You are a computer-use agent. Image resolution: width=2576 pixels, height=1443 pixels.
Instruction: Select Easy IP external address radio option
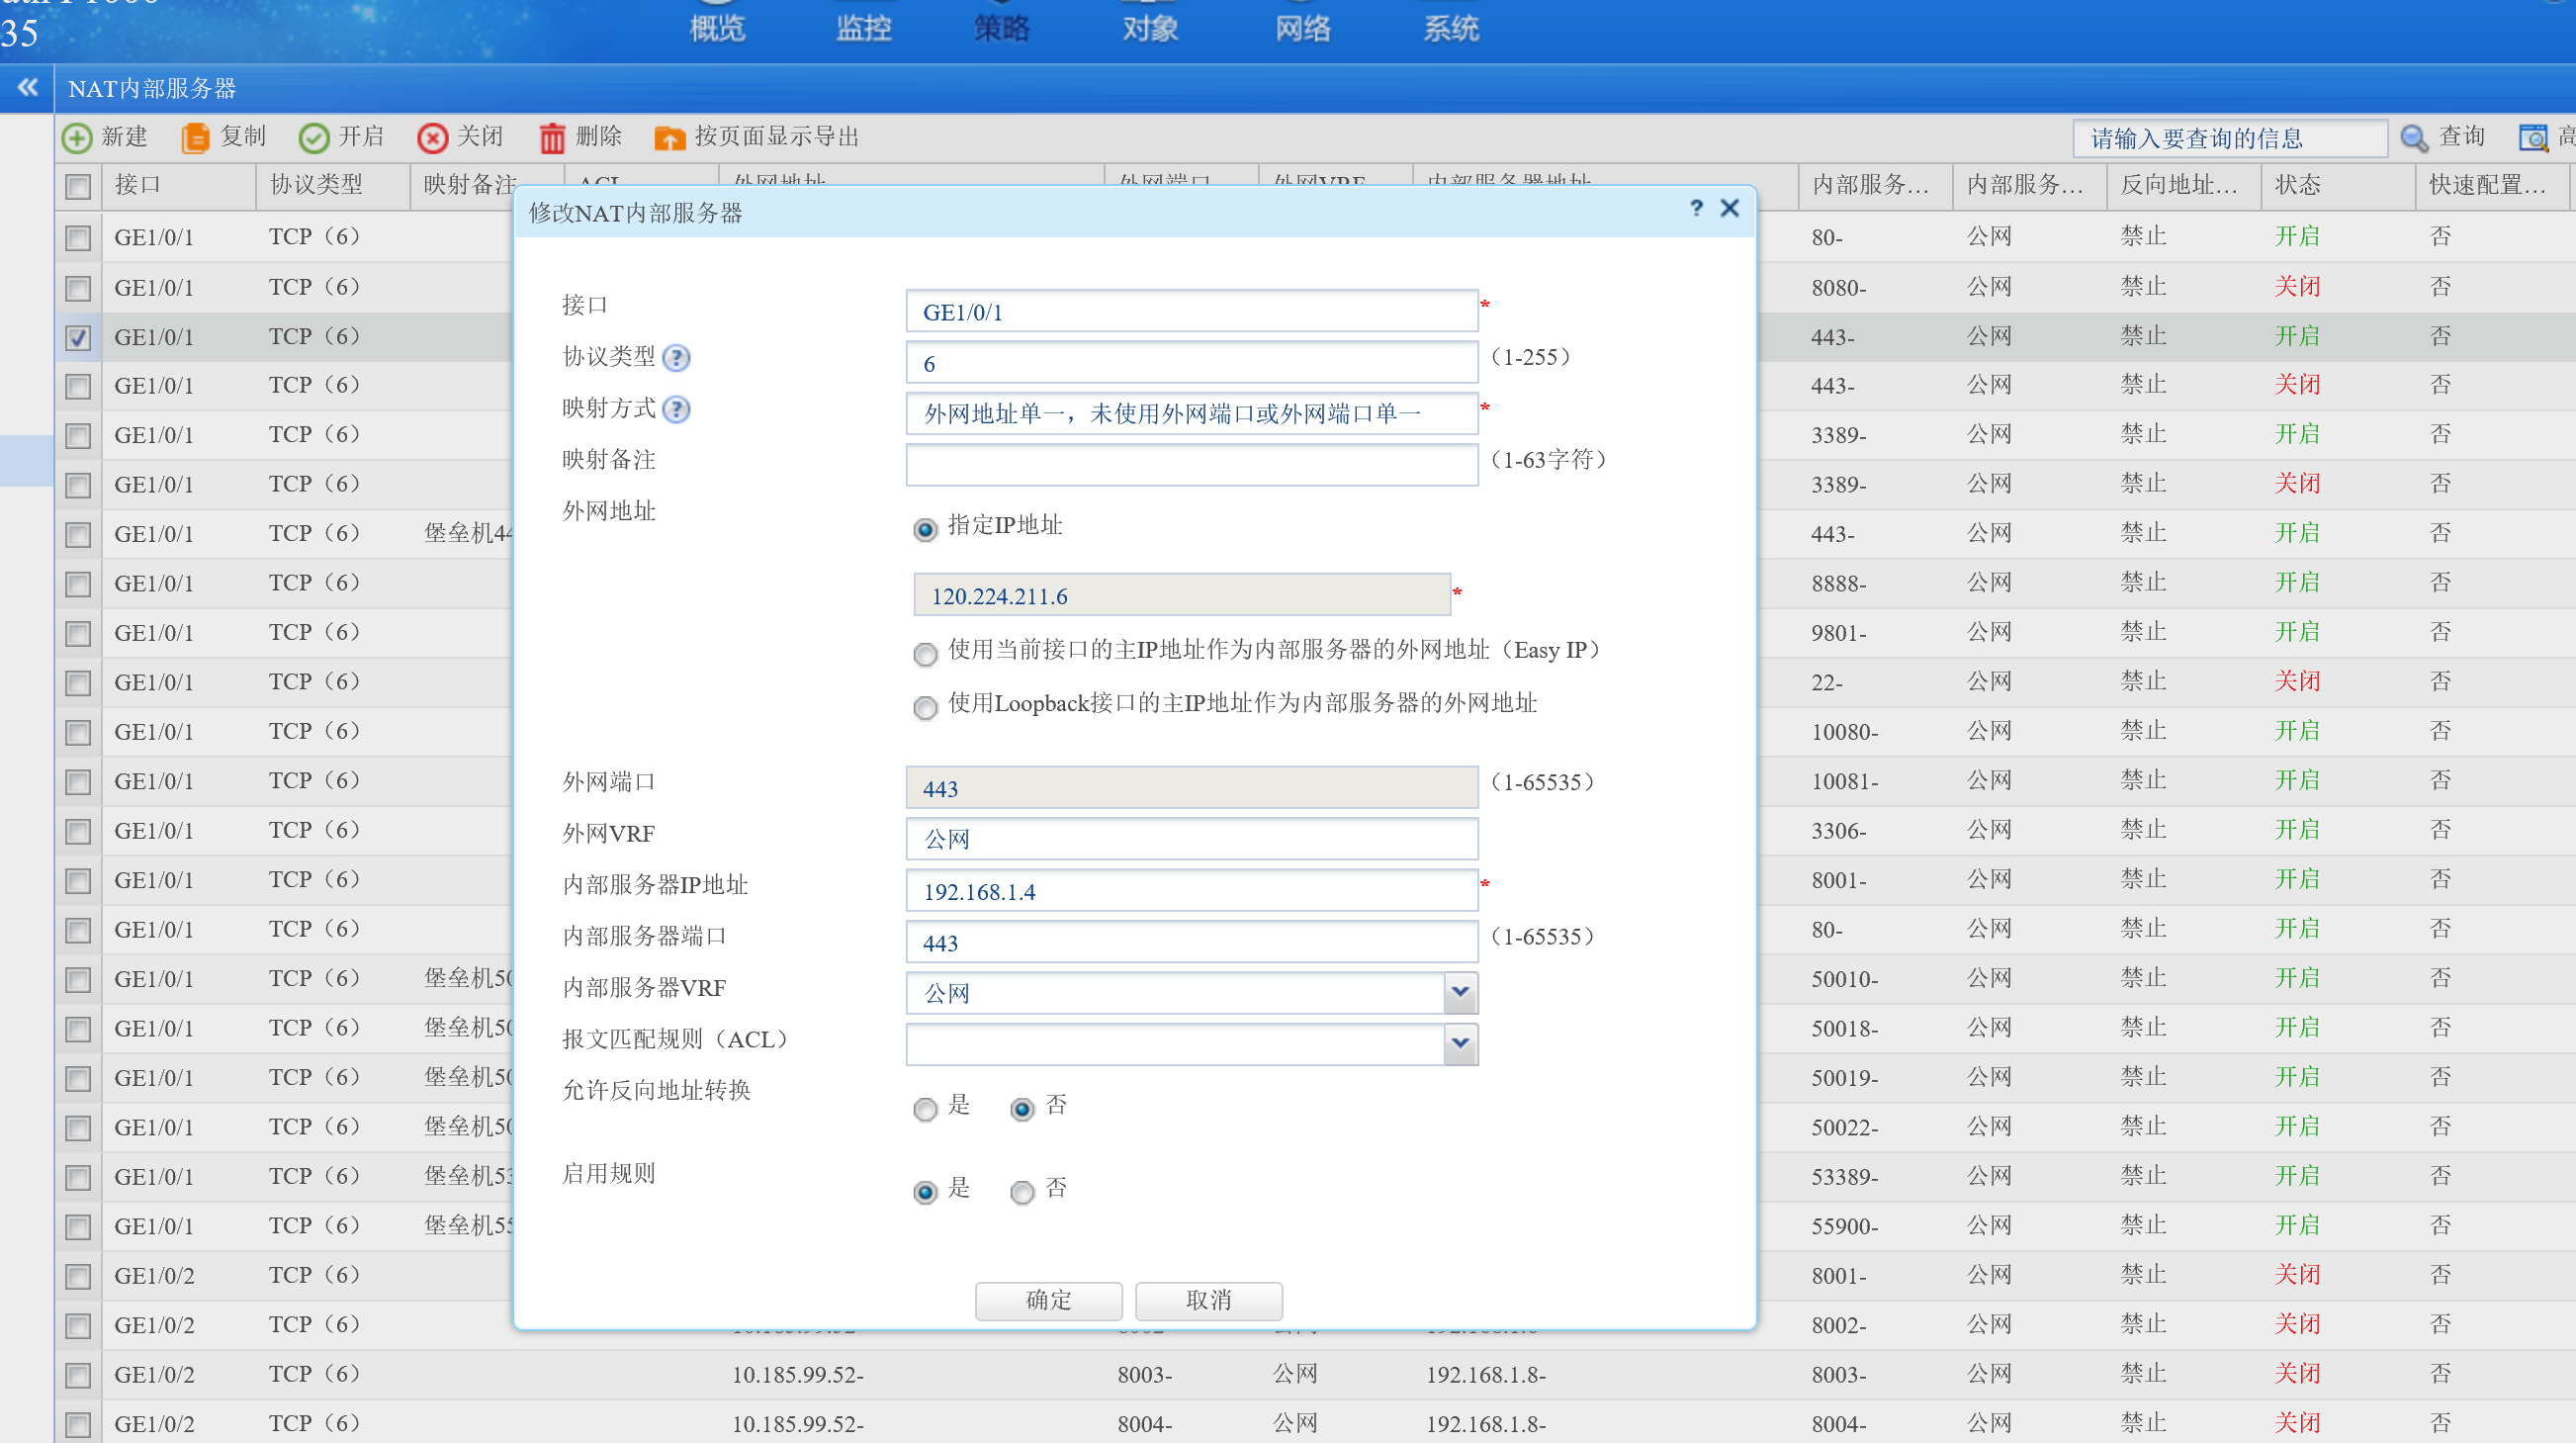[925, 654]
